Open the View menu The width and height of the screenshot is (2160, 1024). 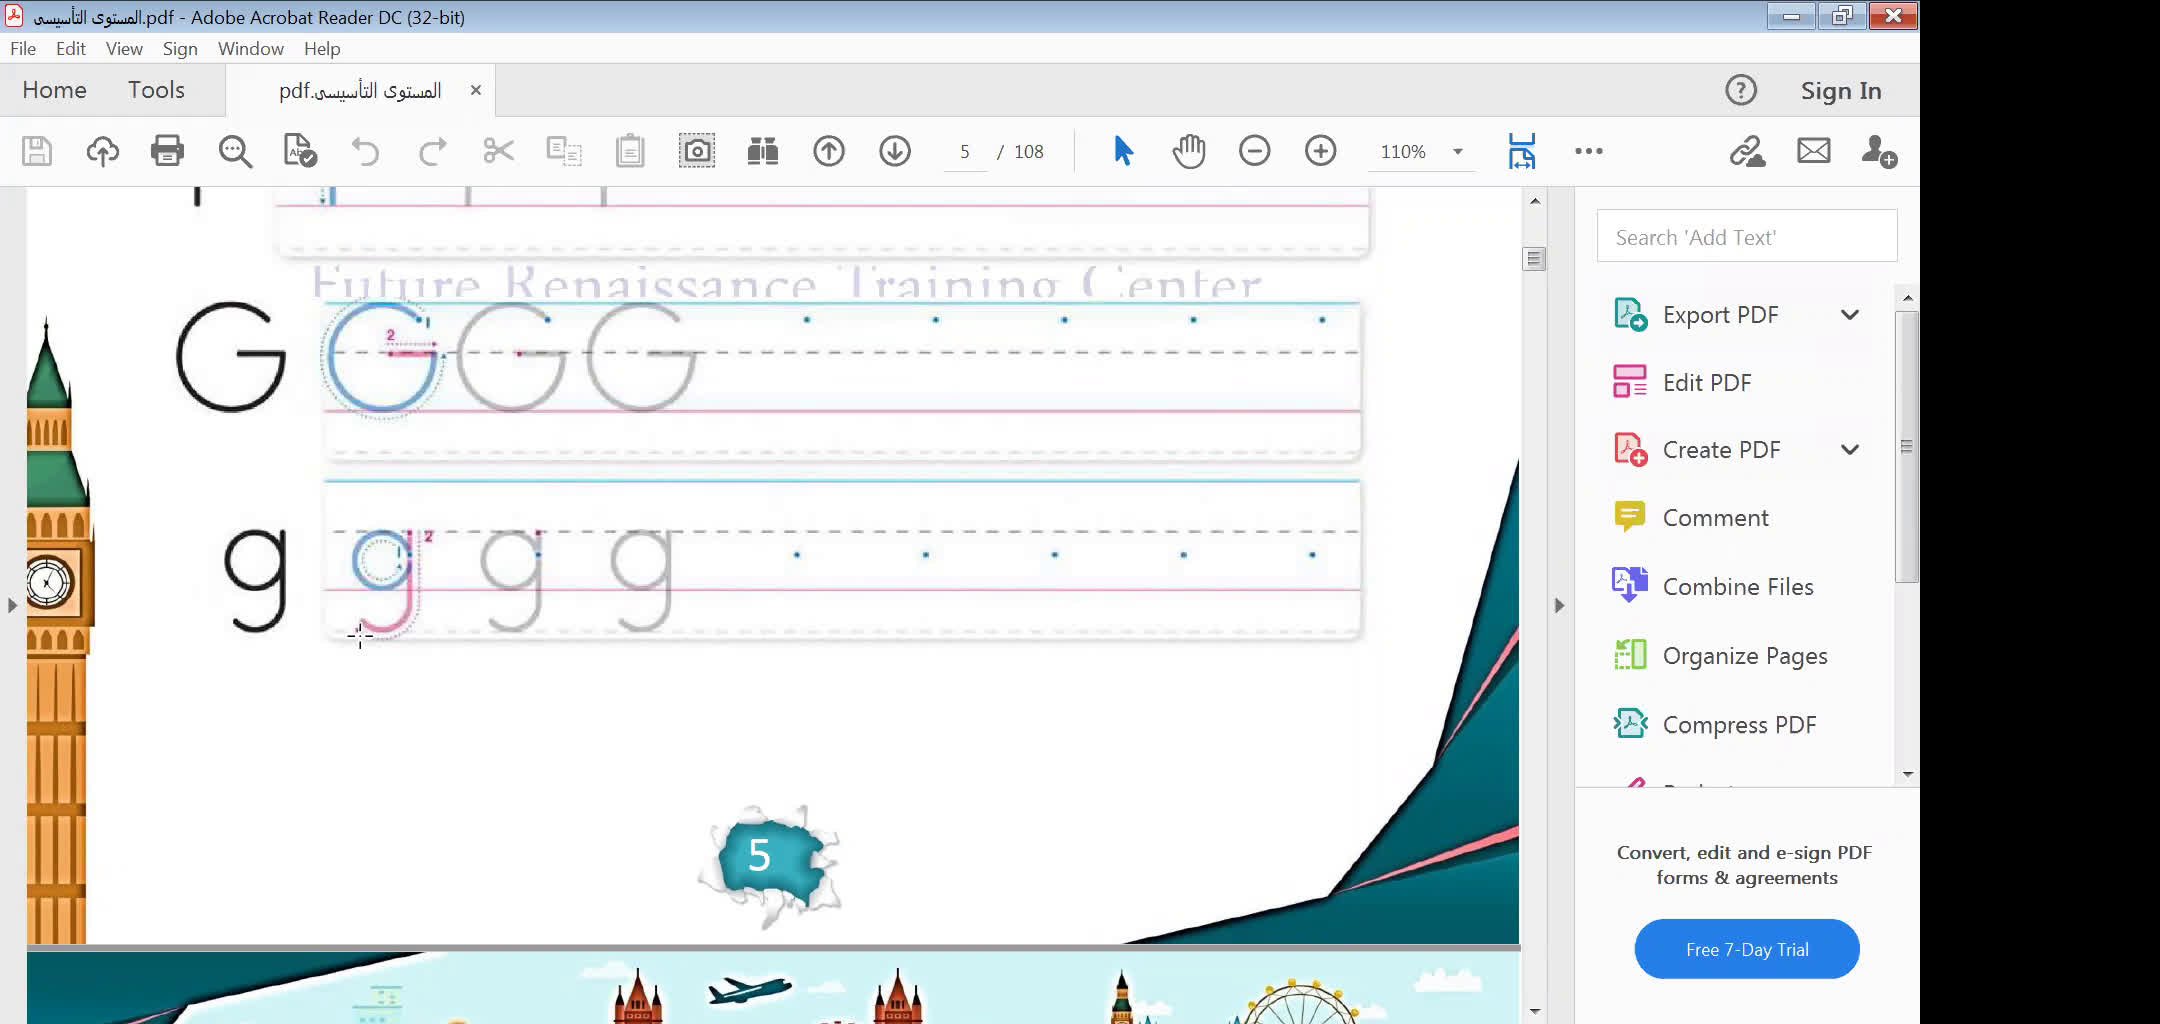point(124,48)
